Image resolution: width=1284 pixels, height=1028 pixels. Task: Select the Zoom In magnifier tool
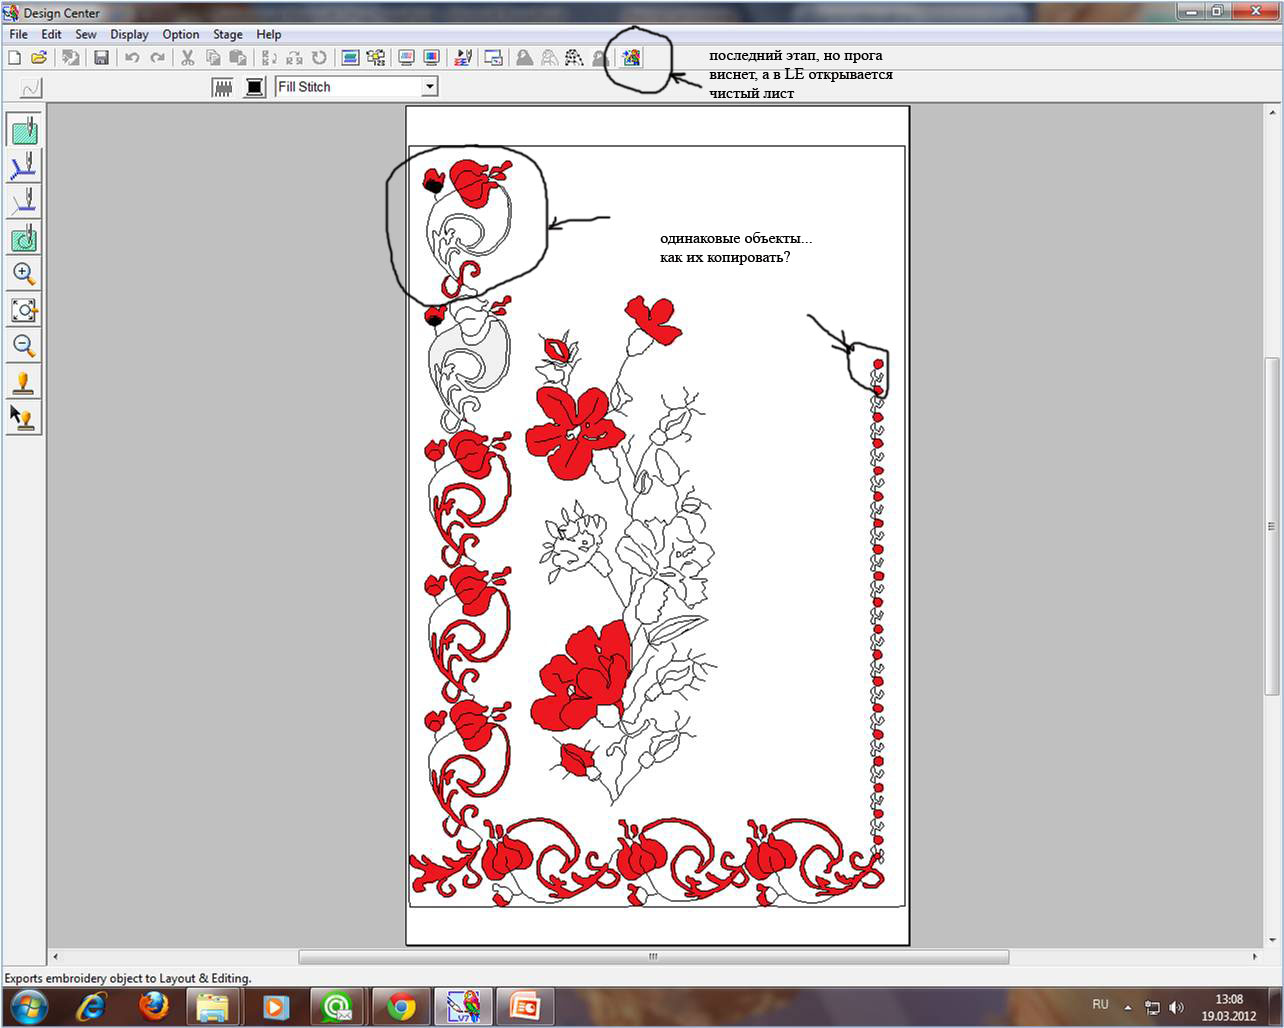pos(24,274)
